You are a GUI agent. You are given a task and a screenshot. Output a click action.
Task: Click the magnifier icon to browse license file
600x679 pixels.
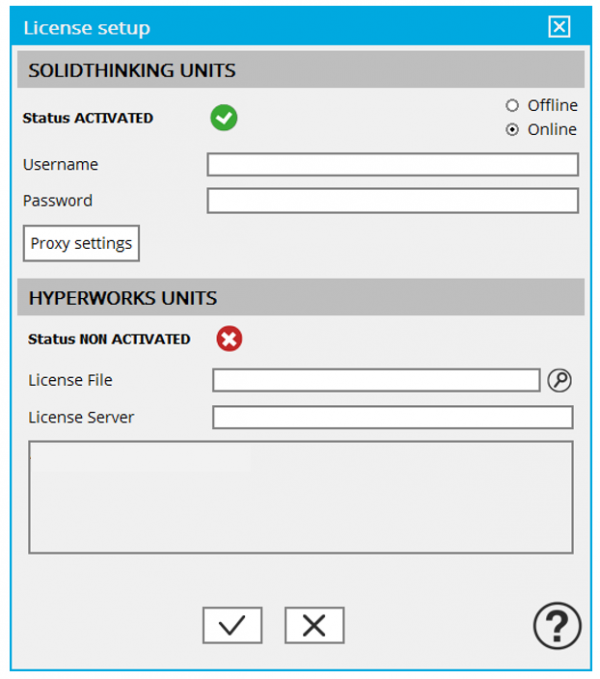click(559, 381)
